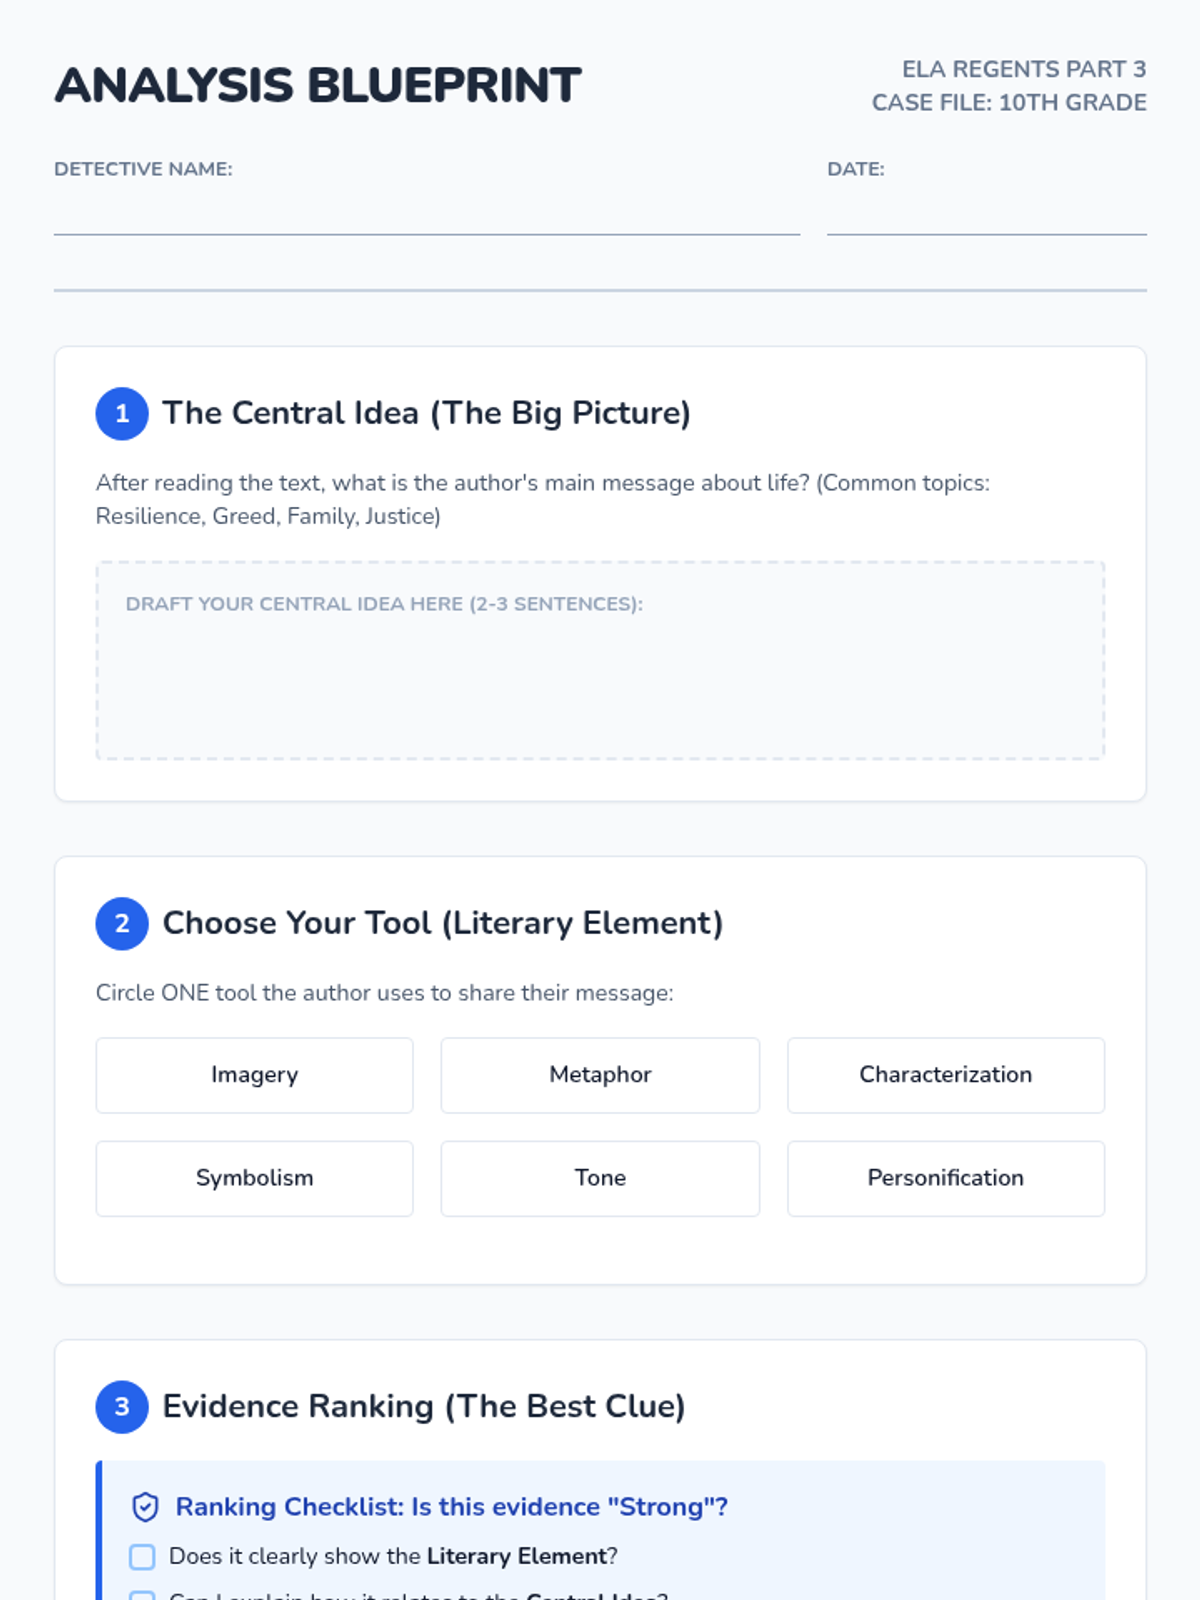
Task: Select the Symbolism tool box
Action: (254, 1178)
